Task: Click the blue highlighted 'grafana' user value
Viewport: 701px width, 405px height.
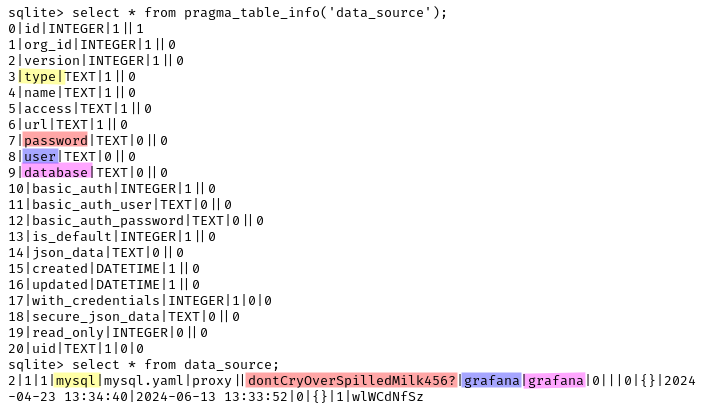Action: pyautogui.click(x=491, y=381)
